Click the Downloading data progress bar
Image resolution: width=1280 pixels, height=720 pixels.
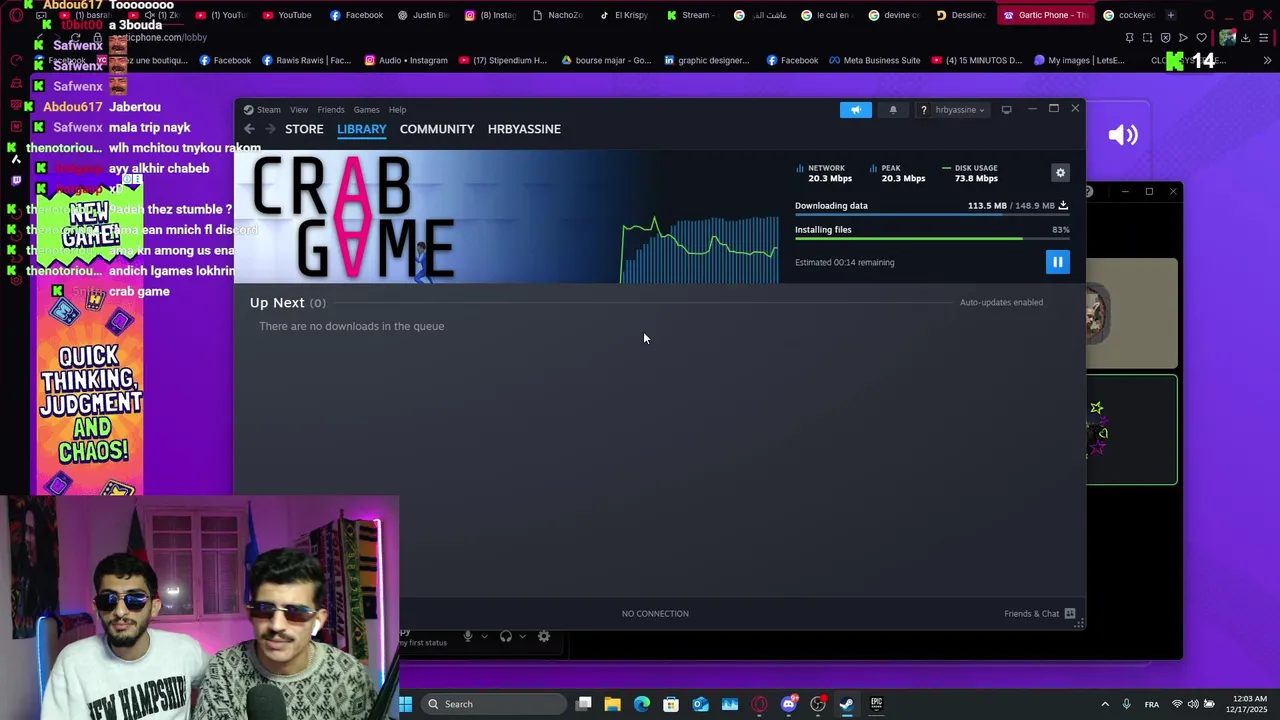point(932,215)
